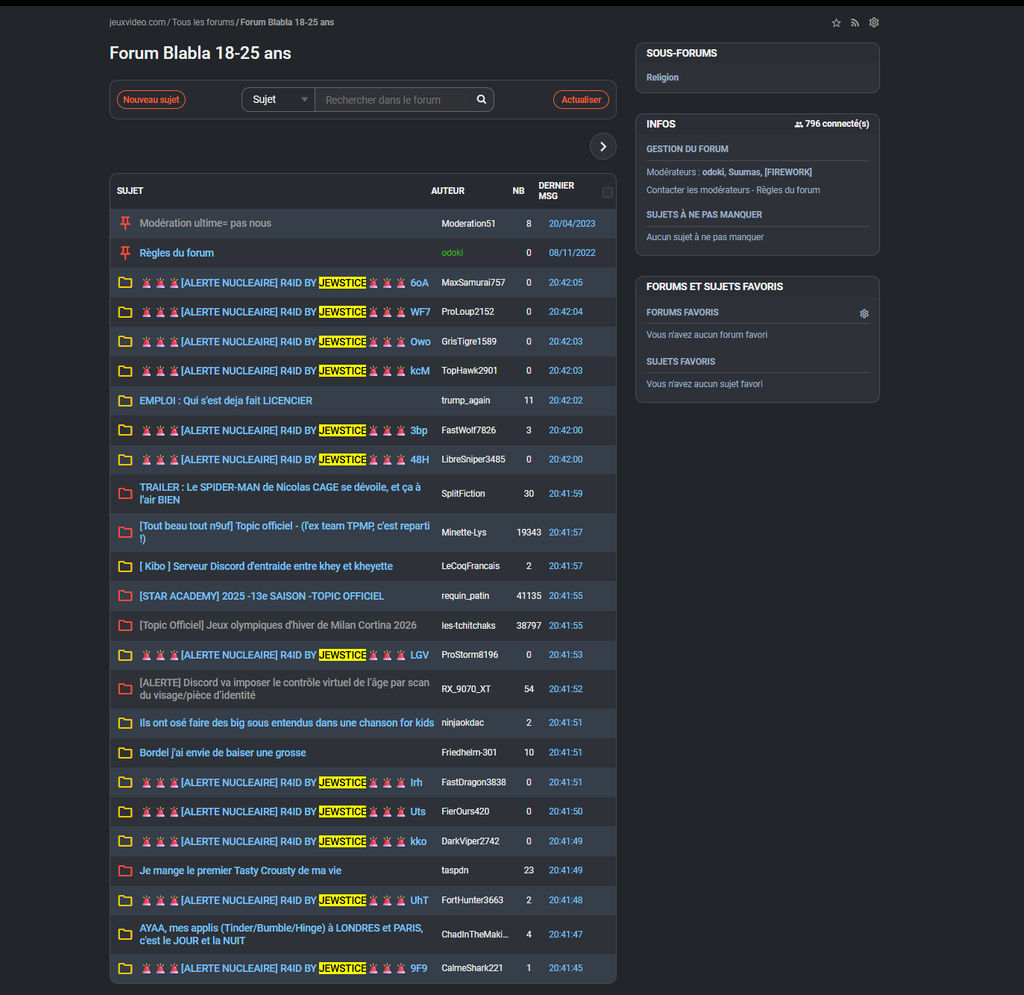Open the Sujet search type dropdown

pos(278,100)
